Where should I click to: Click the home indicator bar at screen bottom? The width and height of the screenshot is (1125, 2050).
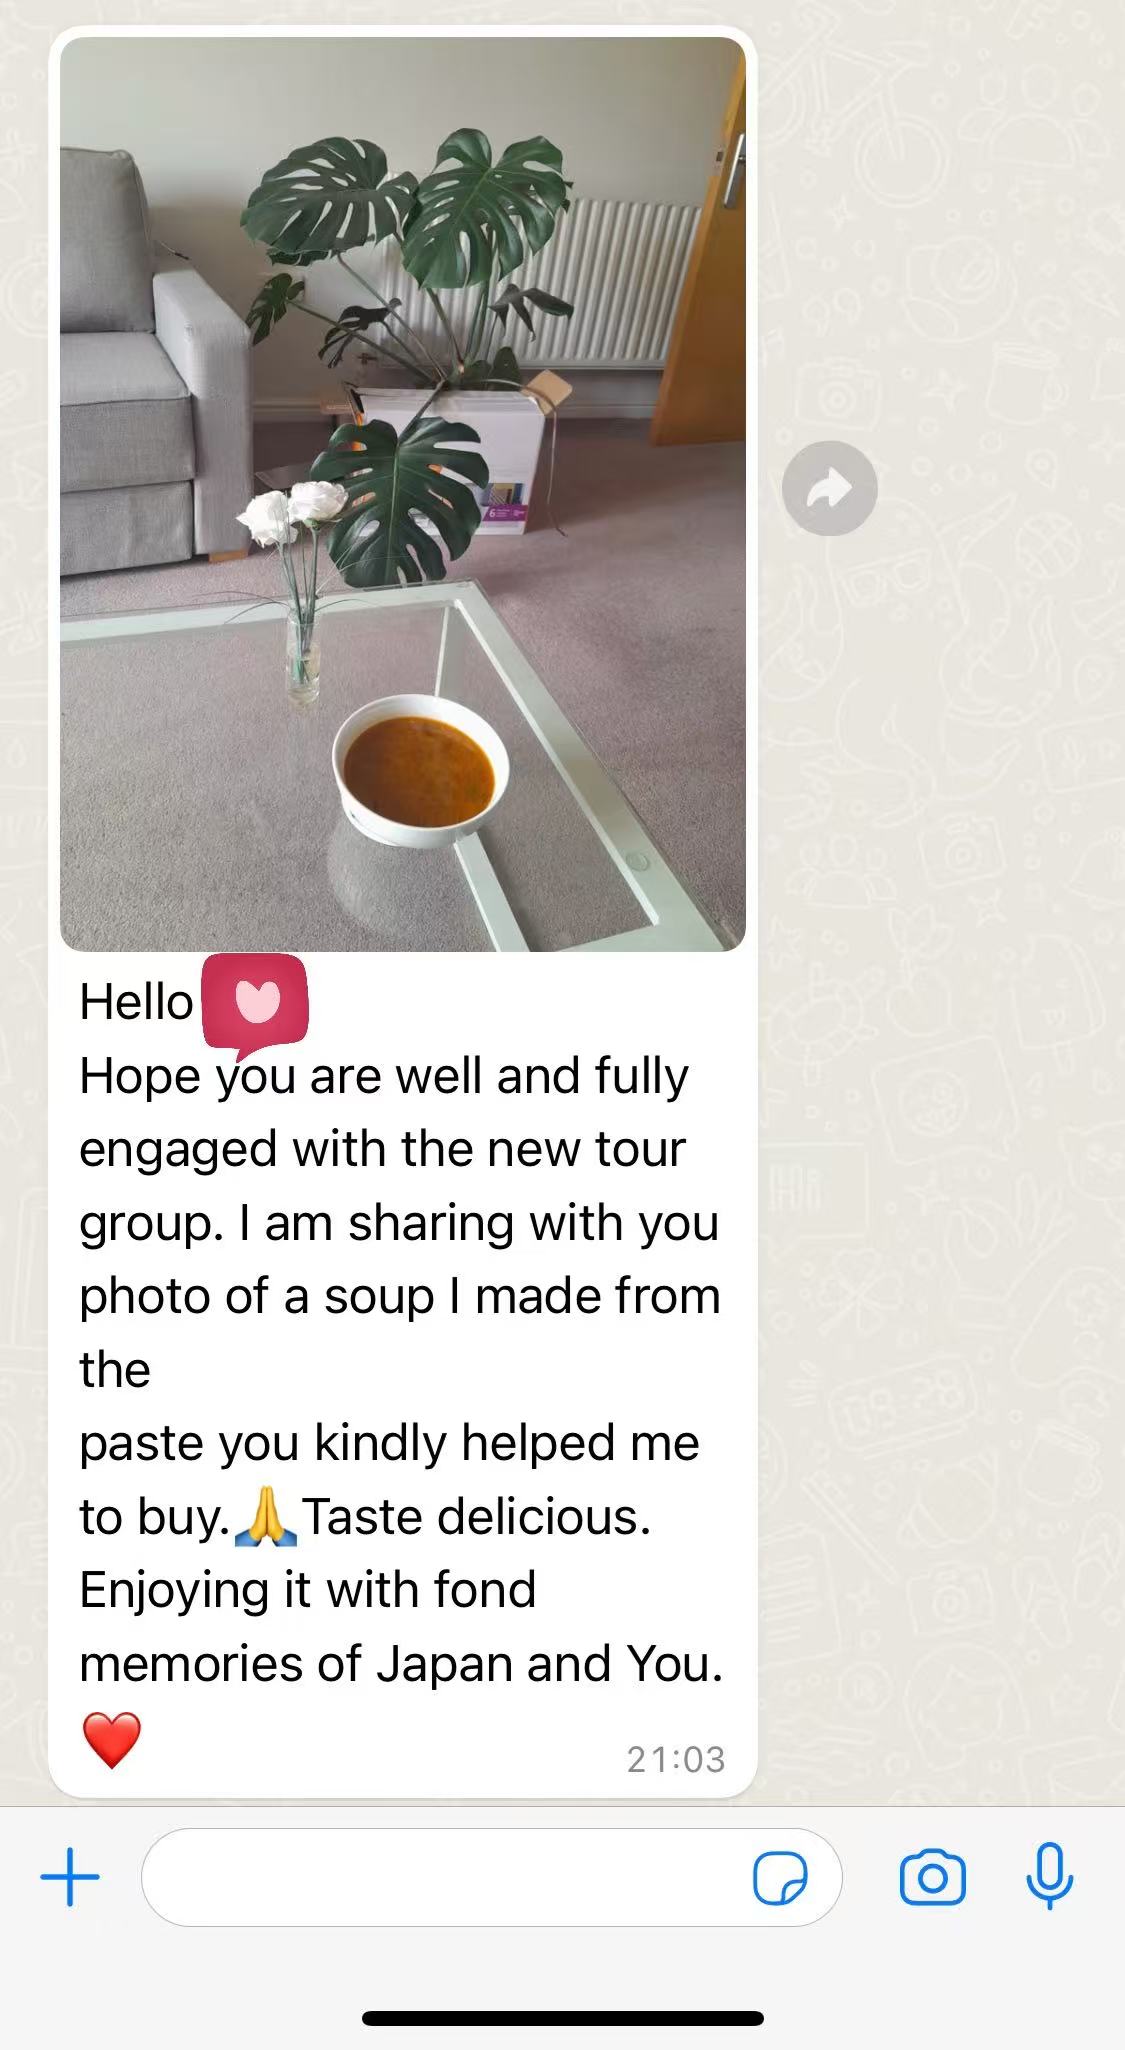563,2019
